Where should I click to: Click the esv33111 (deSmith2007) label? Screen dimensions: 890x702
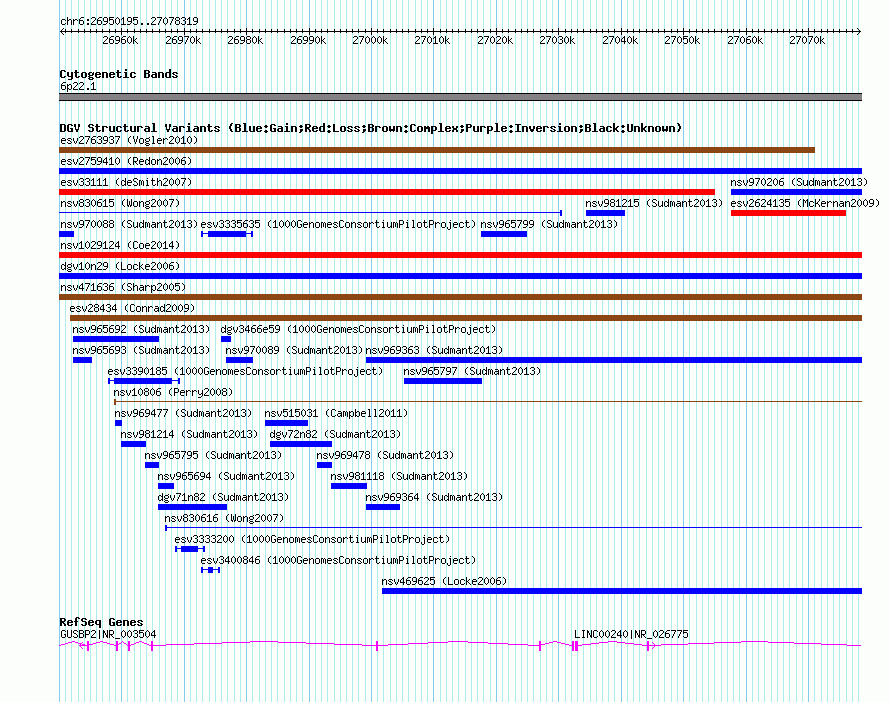(126, 182)
